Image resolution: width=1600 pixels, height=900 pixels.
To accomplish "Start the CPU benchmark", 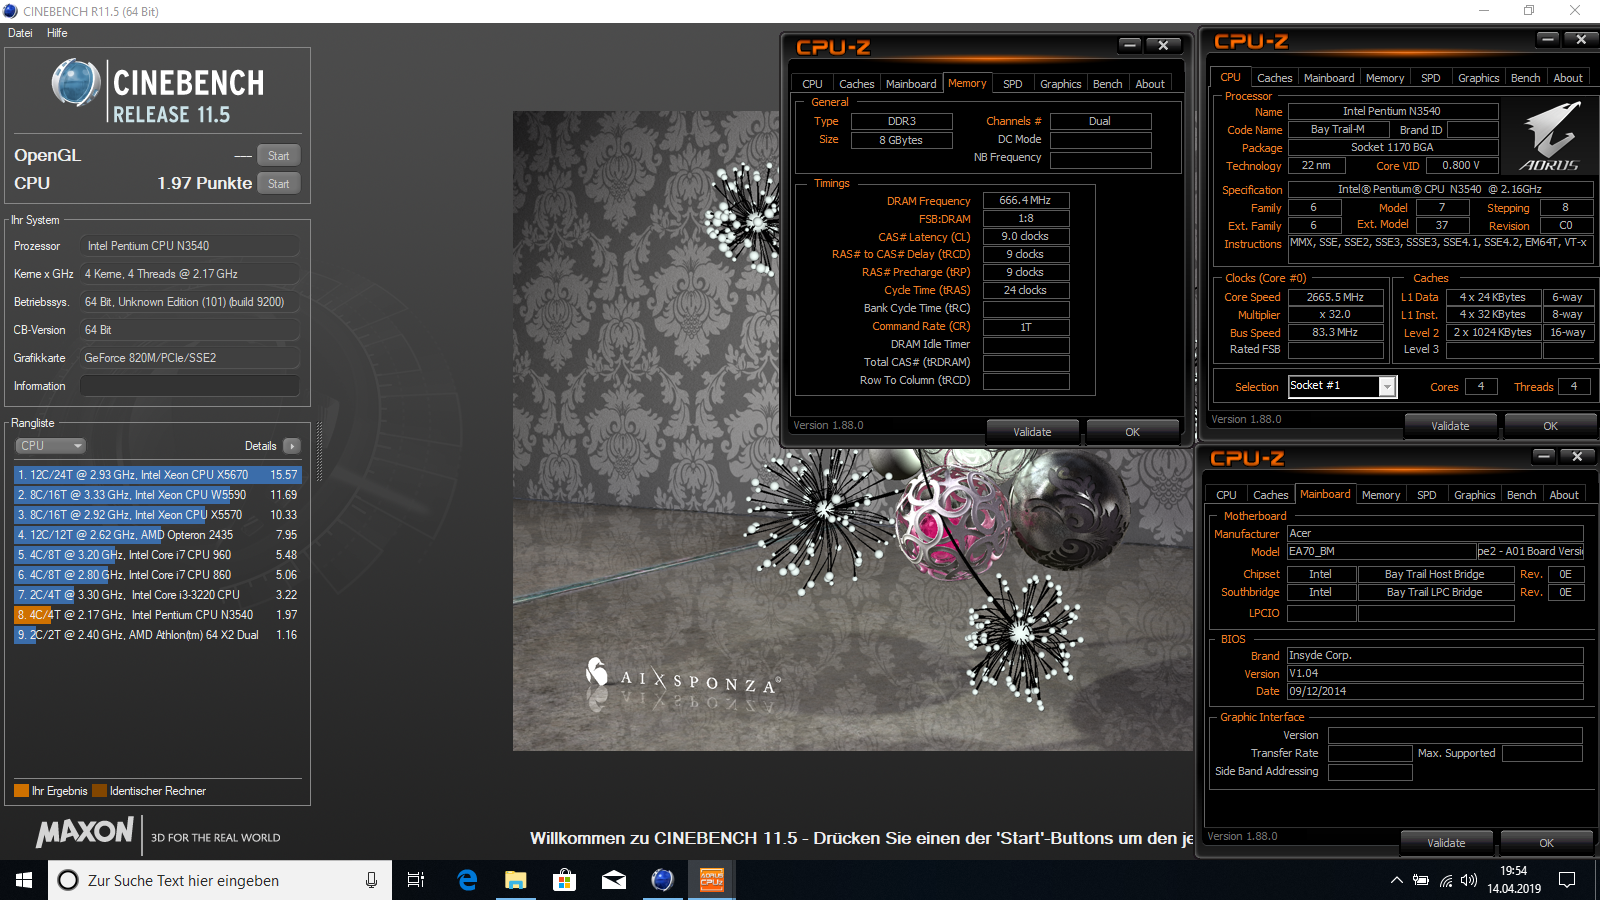I will pyautogui.click(x=279, y=184).
